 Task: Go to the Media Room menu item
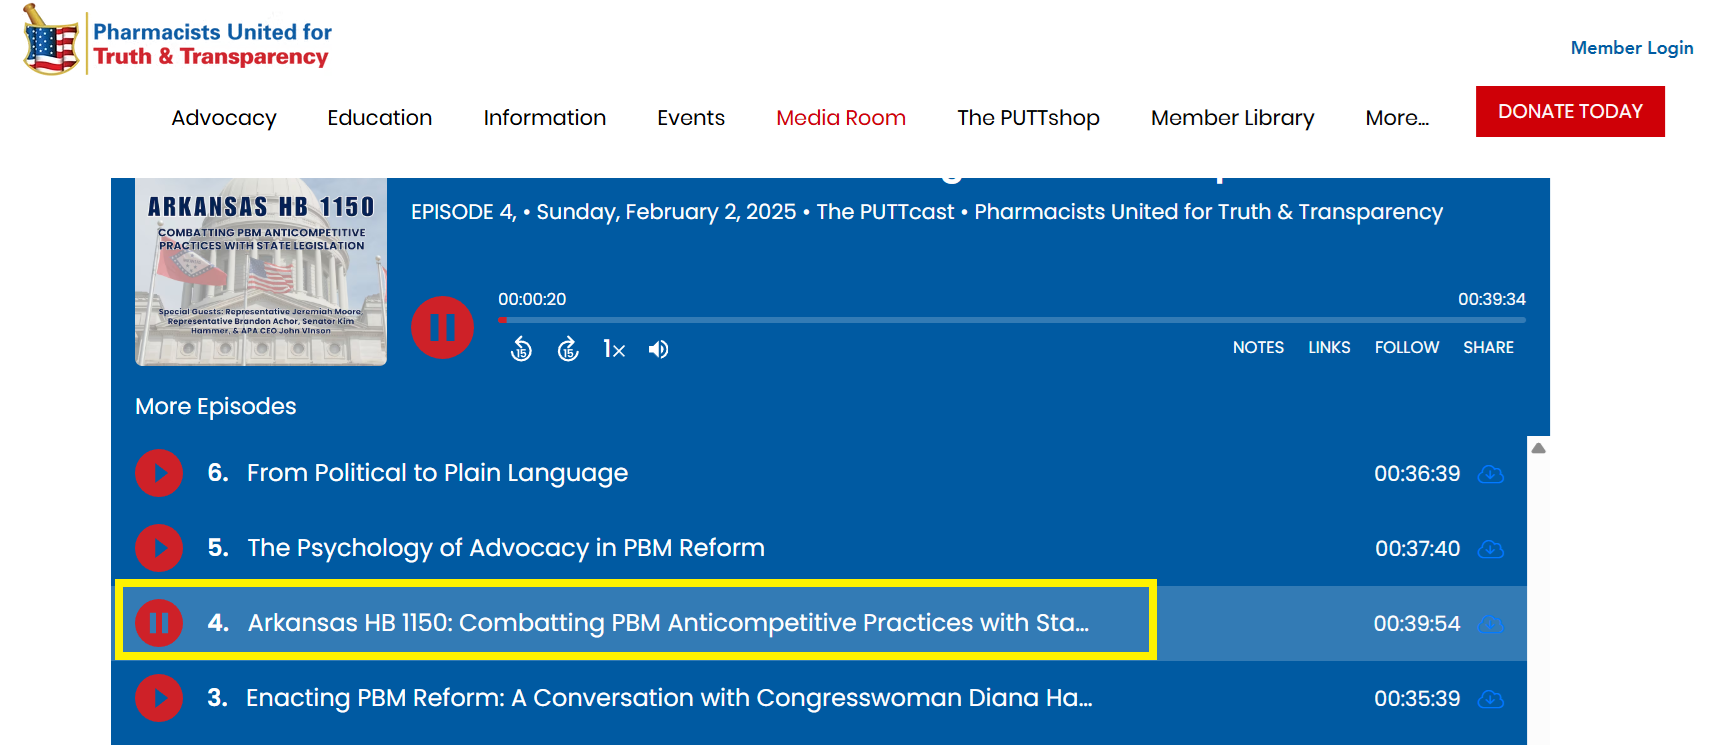(841, 118)
